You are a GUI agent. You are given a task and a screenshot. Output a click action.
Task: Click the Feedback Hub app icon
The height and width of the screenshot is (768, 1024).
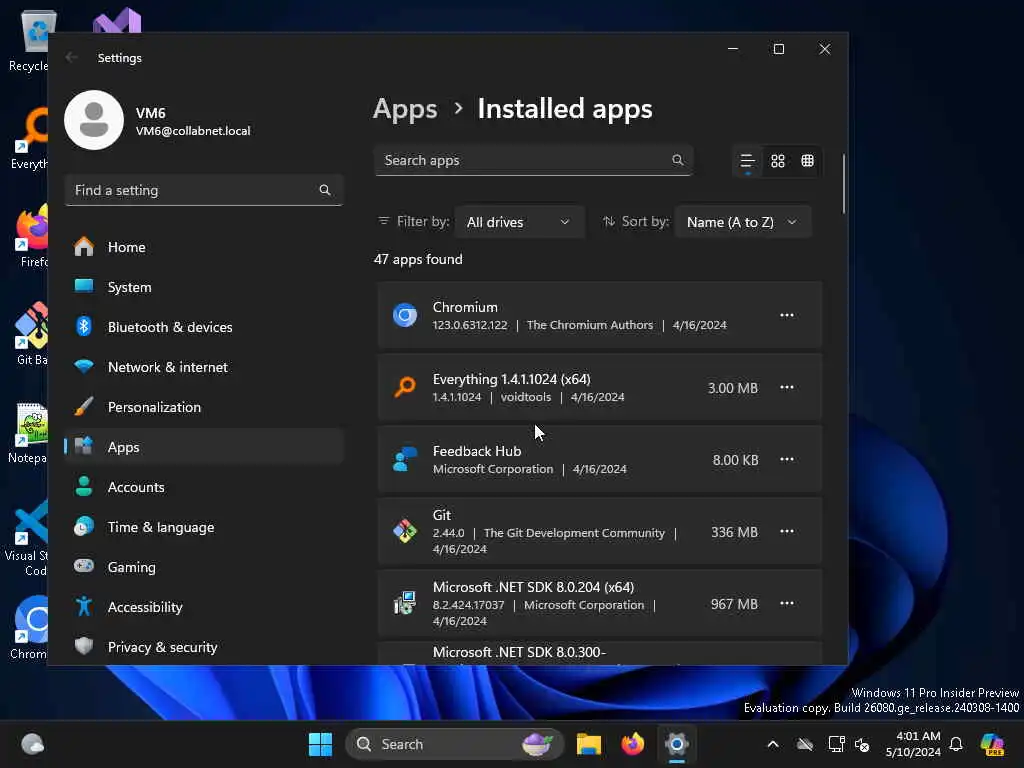[x=405, y=459]
